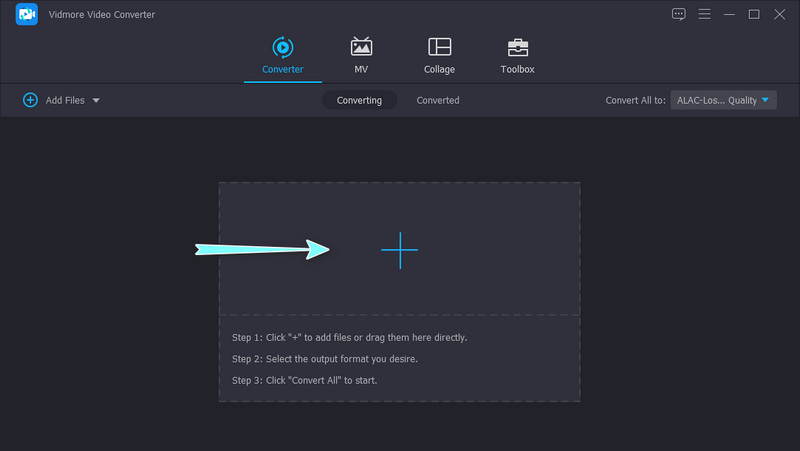Click the circled plus beside Add Files

point(30,100)
